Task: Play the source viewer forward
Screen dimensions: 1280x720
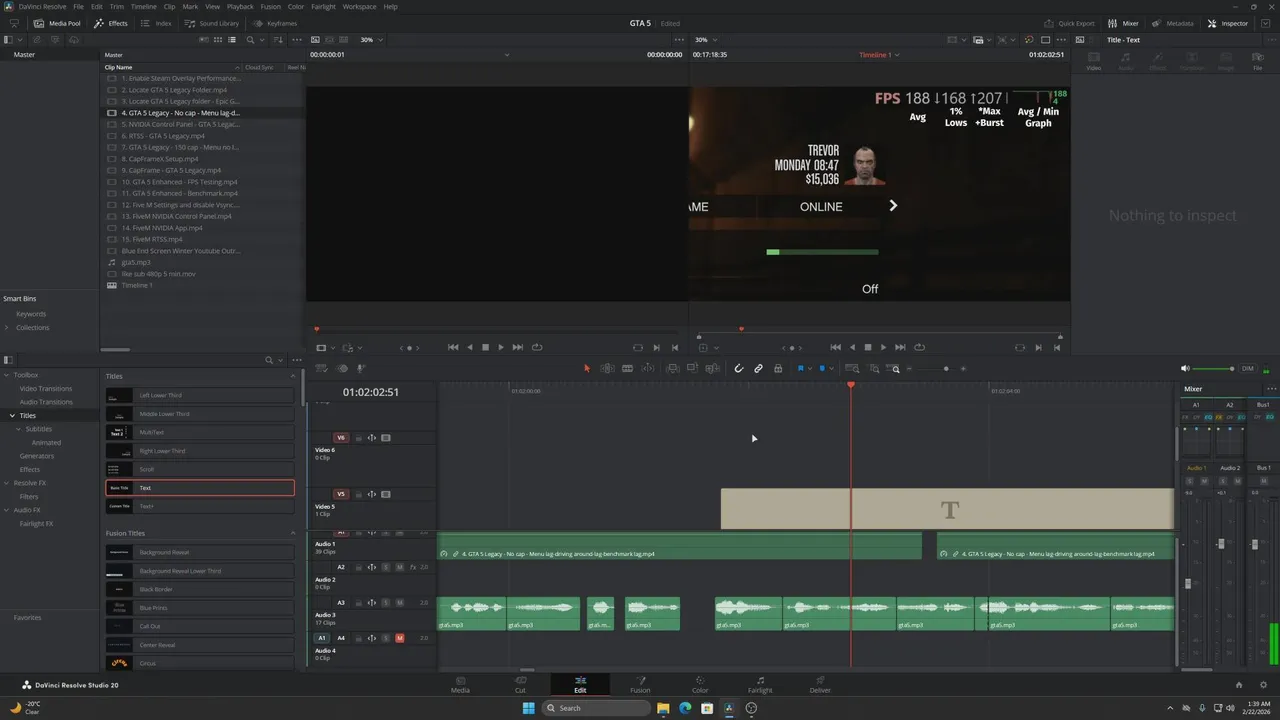Action: tap(501, 347)
